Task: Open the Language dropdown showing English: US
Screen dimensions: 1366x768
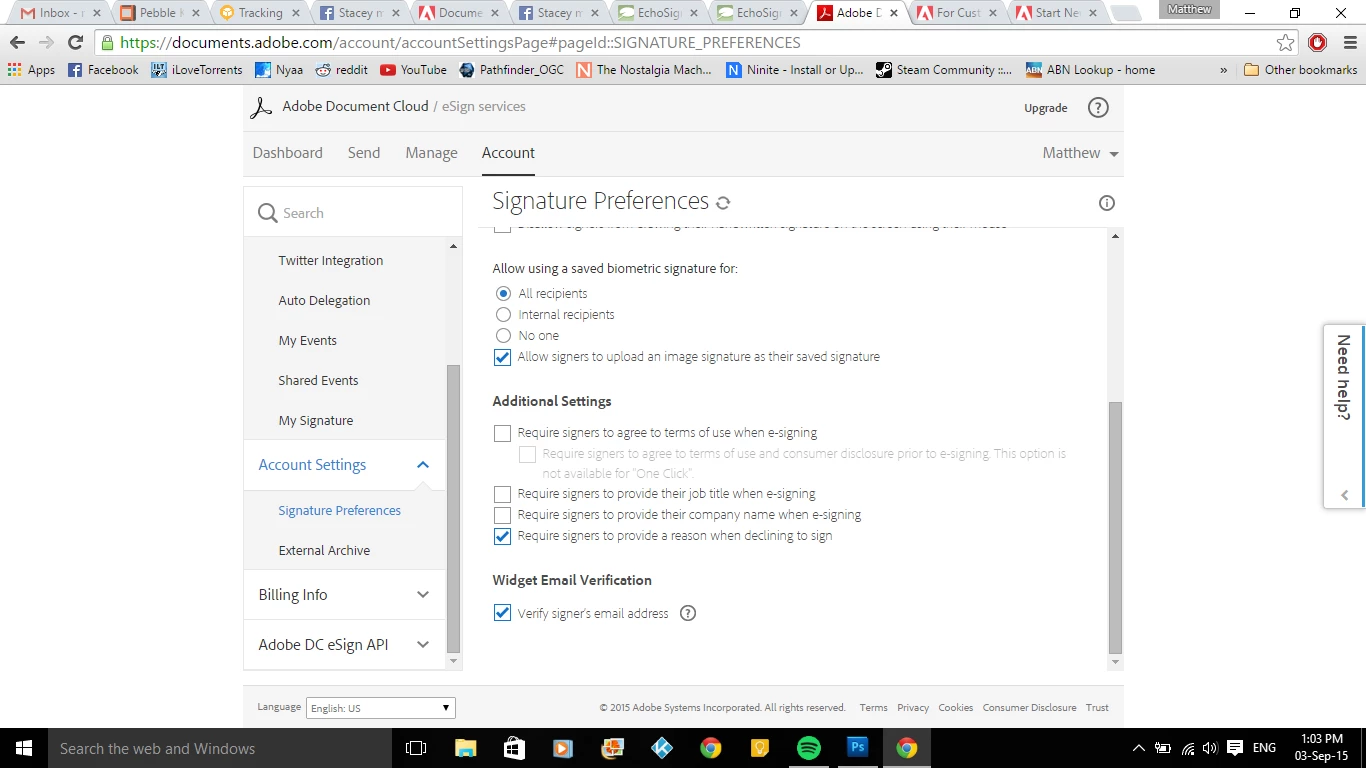Action: tap(381, 708)
